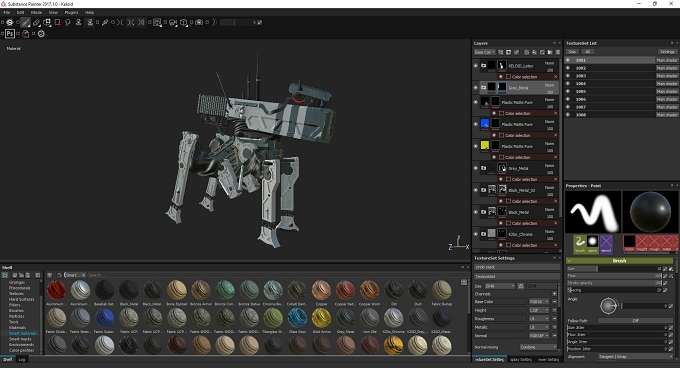Click the add effect icon in Layers
The height and width of the screenshot is (368, 680).
point(500,52)
